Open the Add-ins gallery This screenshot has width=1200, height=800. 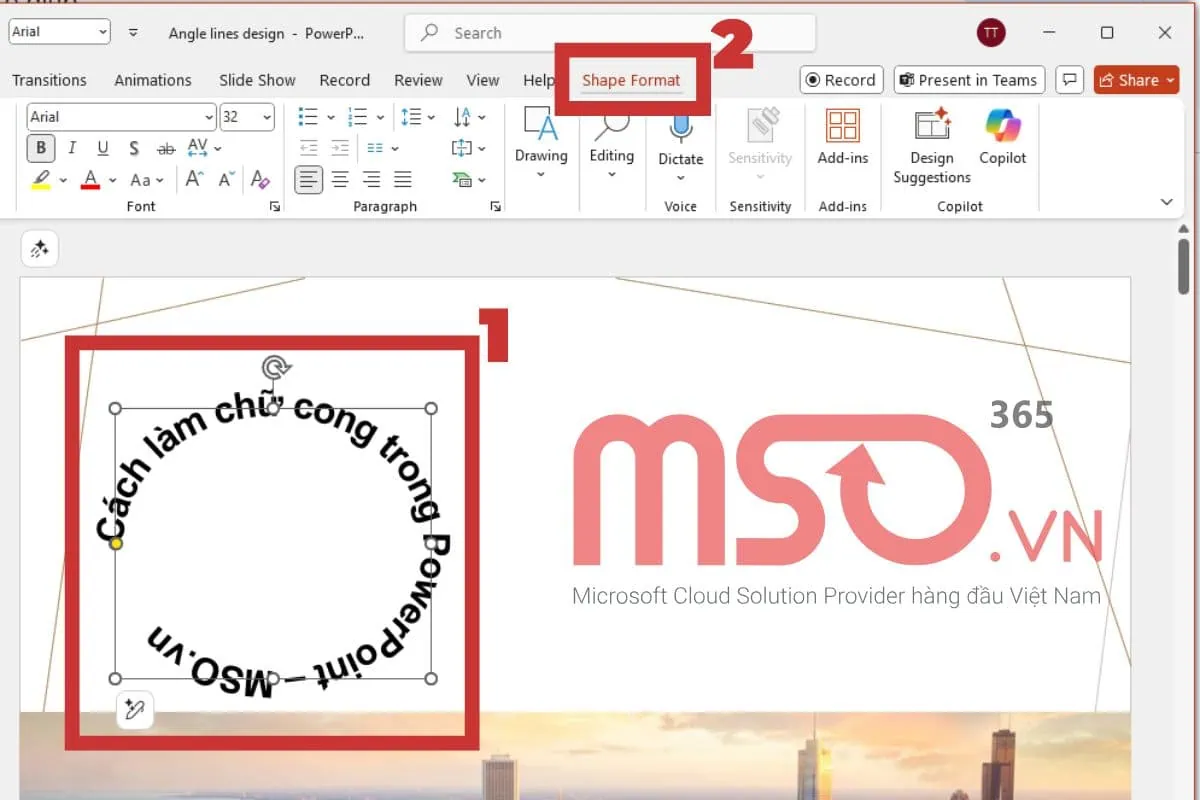pos(842,136)
